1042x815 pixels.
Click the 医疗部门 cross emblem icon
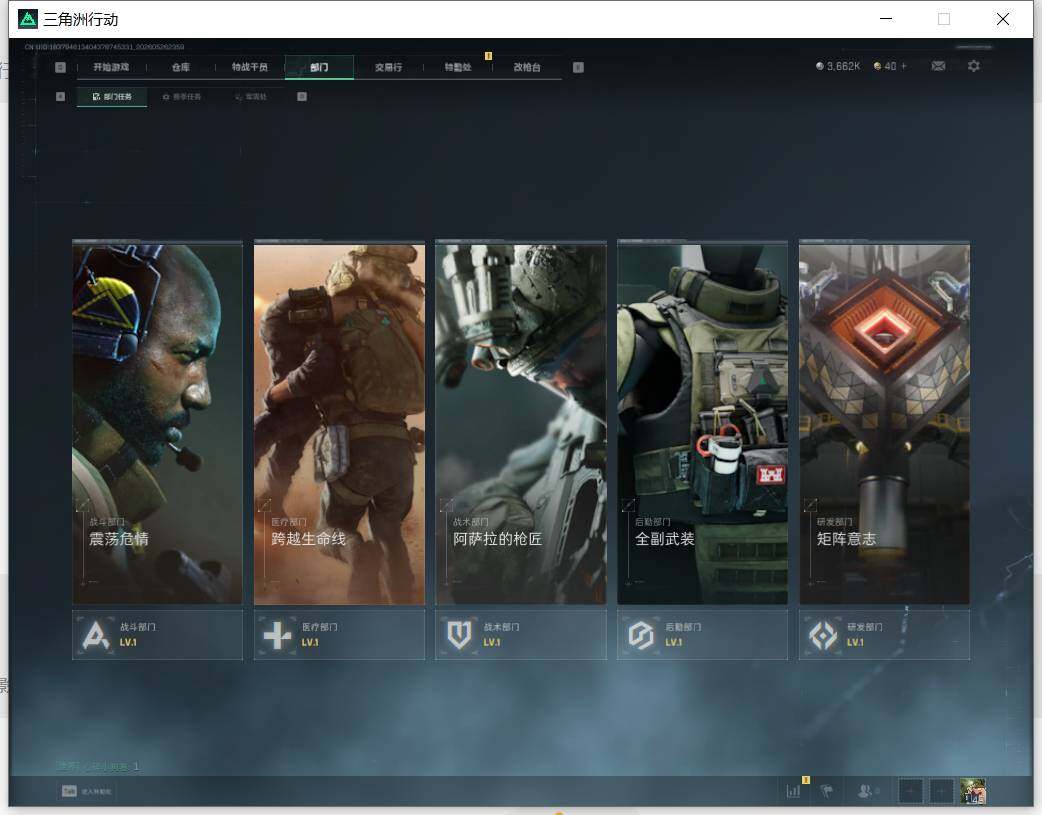(277, 636)
